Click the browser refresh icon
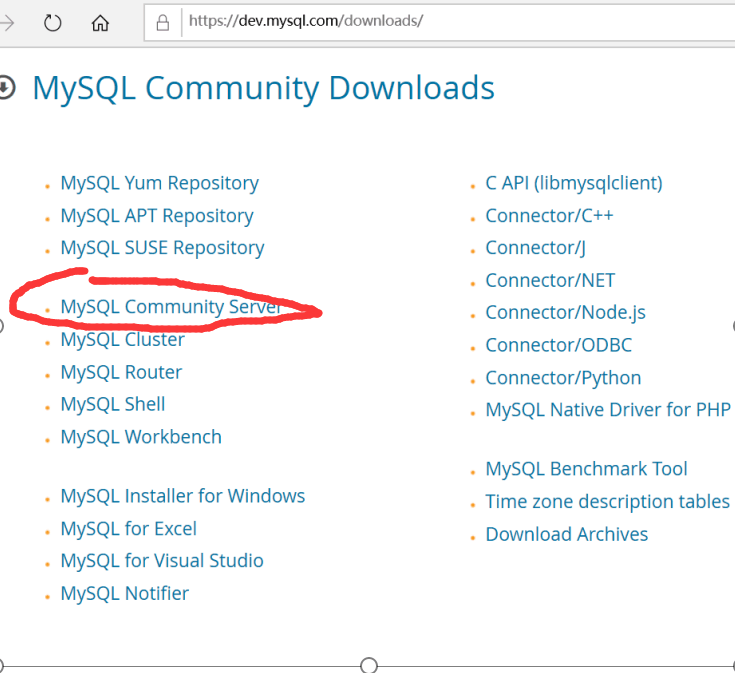 [x=52, y=22]
